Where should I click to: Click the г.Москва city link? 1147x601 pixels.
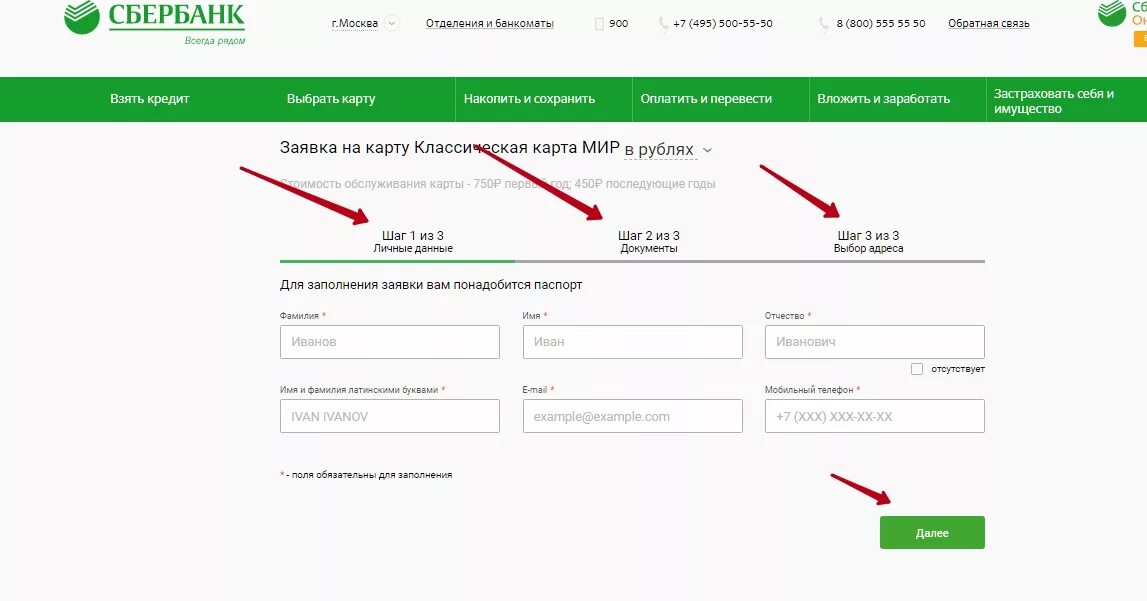point(355,23)
